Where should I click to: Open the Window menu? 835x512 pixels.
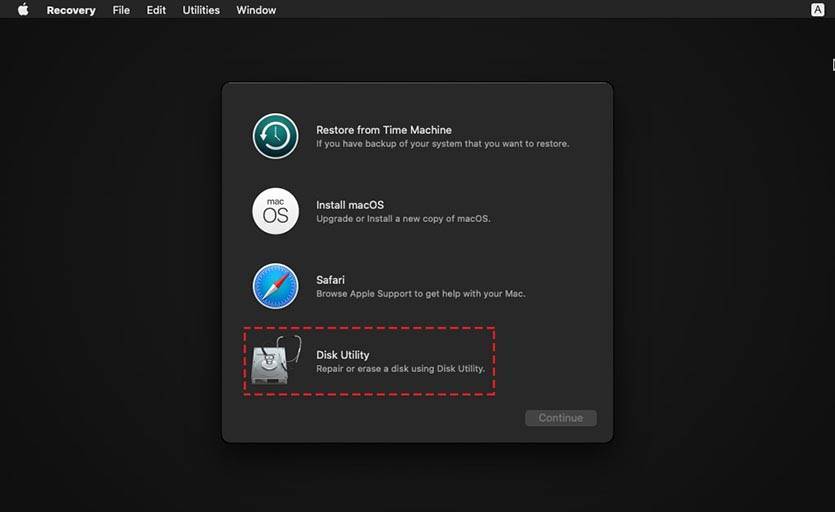[256, 10]
